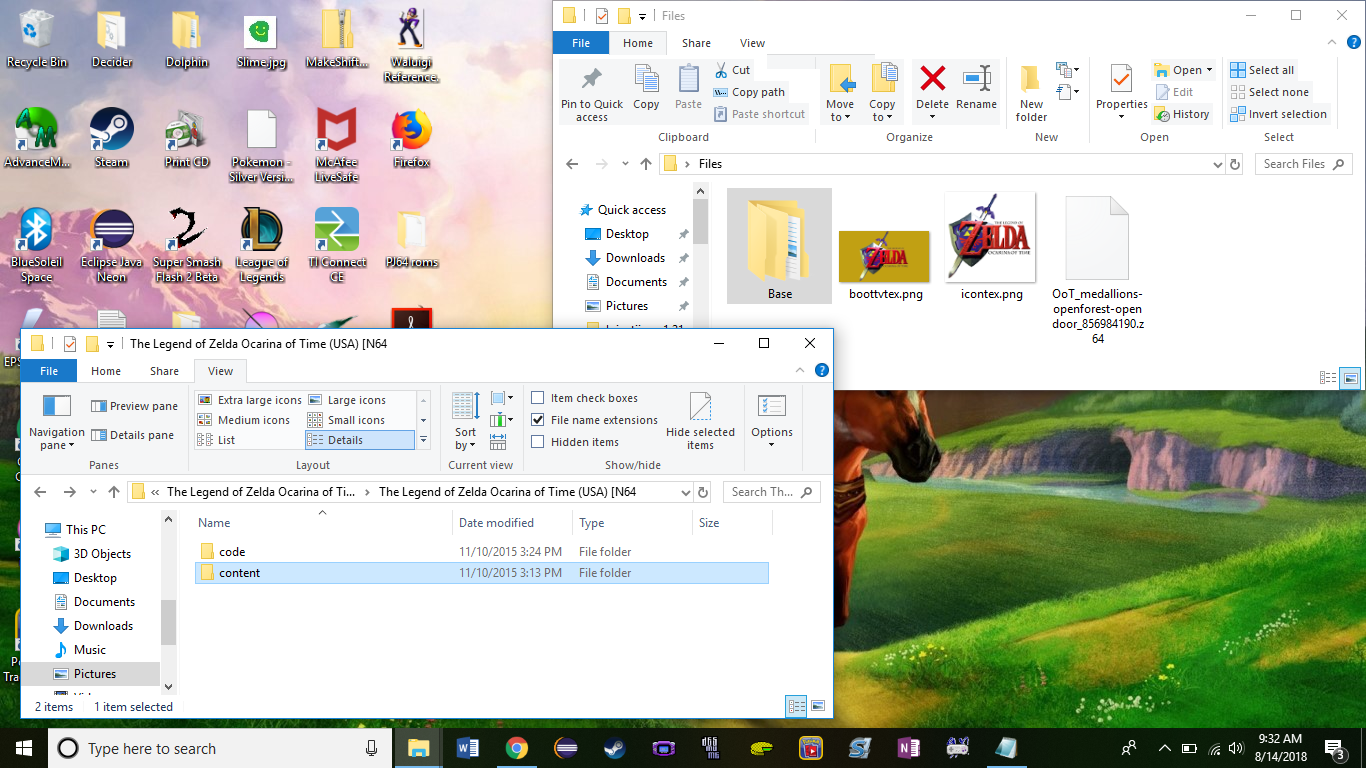Toggle the Preview pane
This screenshot has width=1366, height=768.
[134, 406]
